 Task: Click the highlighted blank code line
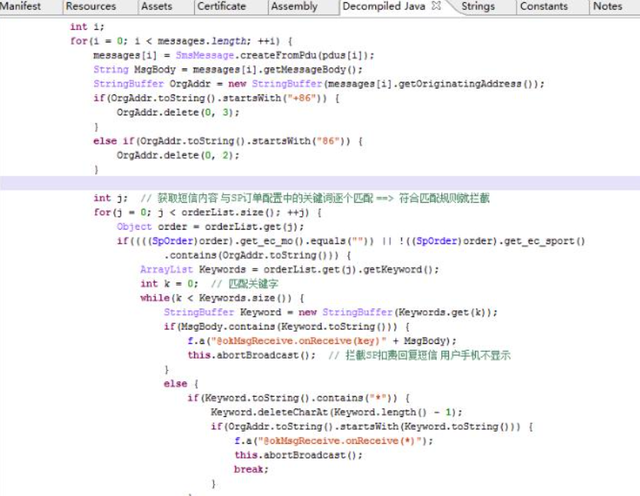point(320,183)
